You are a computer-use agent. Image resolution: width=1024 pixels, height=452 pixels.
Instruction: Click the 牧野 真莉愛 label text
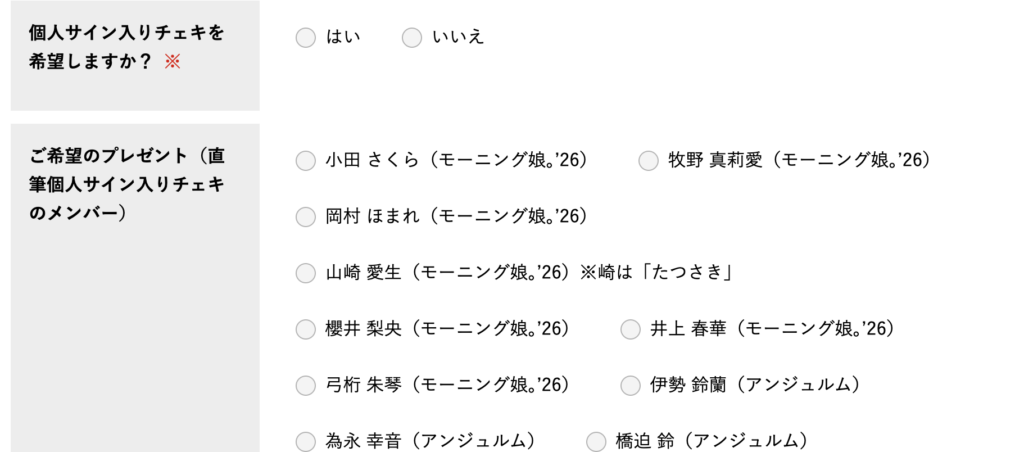(799, 160)
